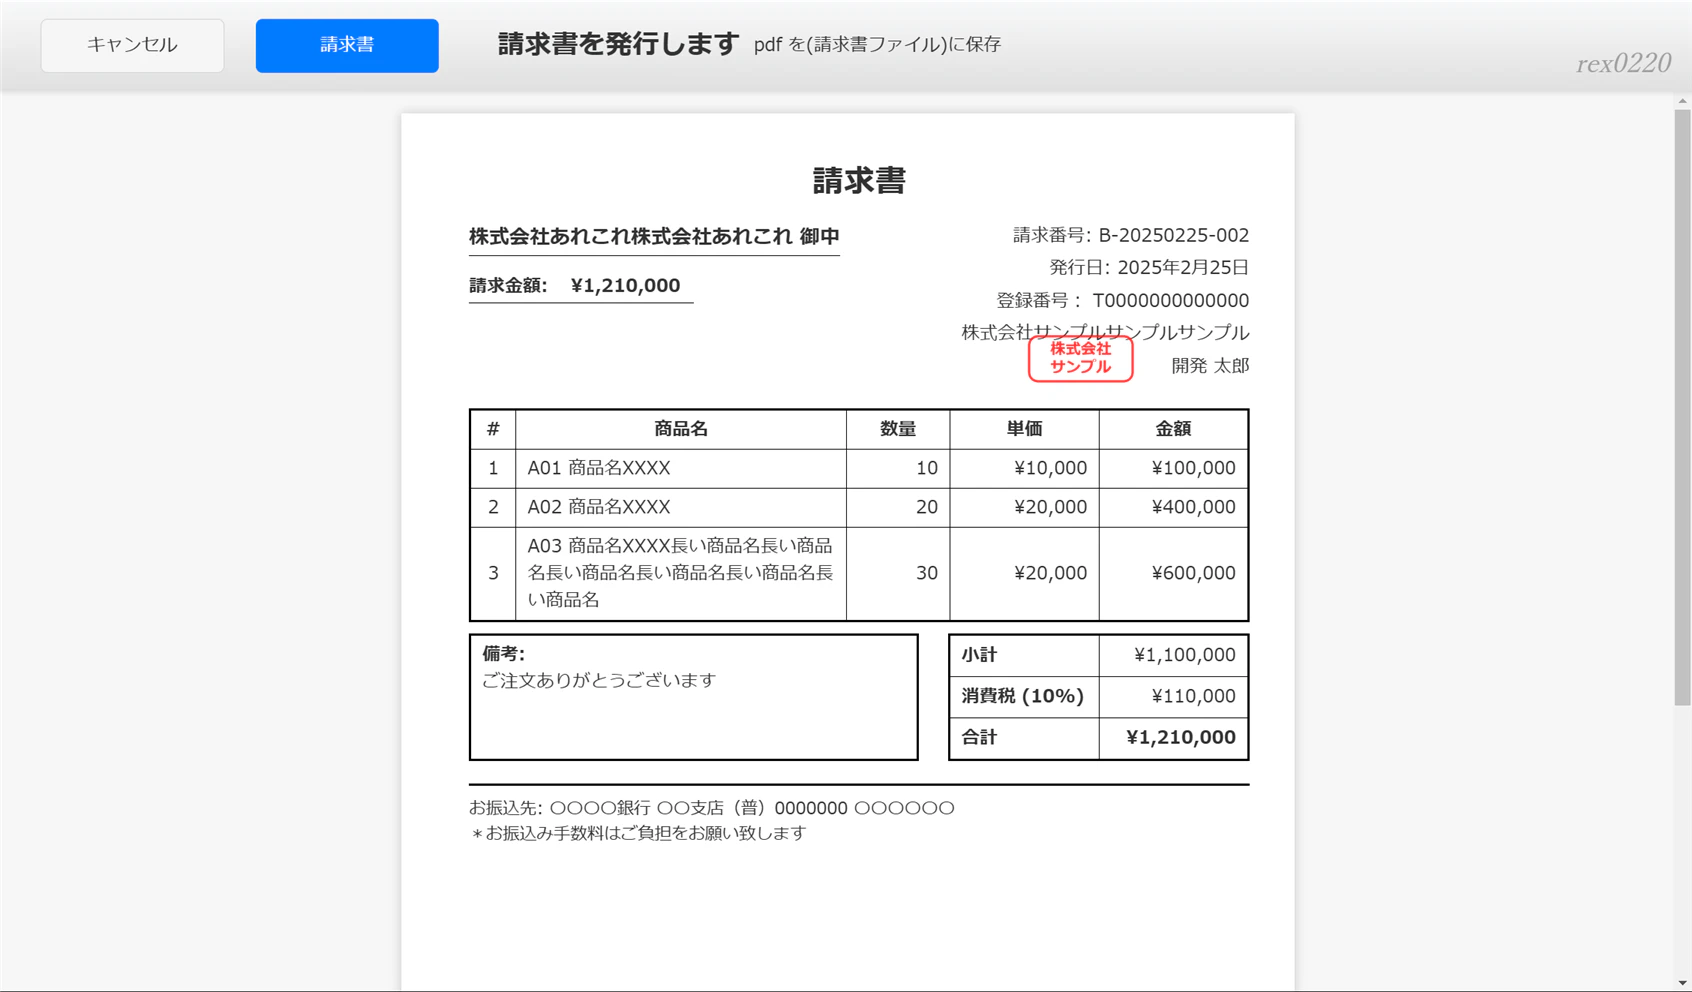Image resolution: width=1692 pixels, height=992 pixels.
Task: Click invoice number B-20250225-002
Action: click(x=1173, y=235)
